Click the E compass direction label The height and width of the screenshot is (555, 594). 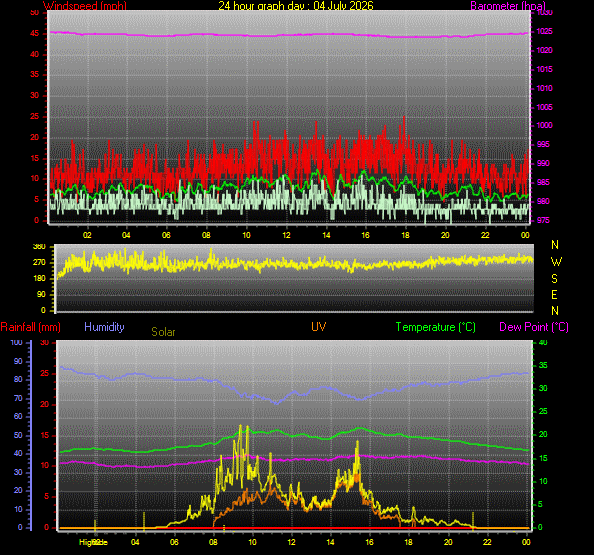(554, 295)
